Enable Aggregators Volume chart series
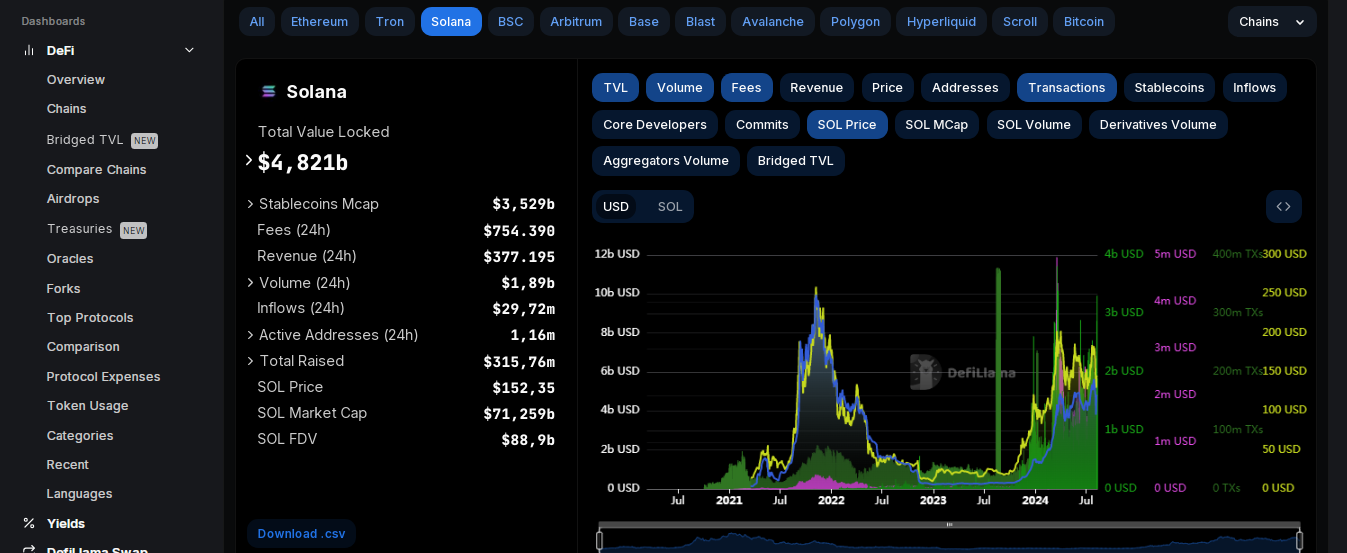1347x553 pixels. click(x=666, y=161)
